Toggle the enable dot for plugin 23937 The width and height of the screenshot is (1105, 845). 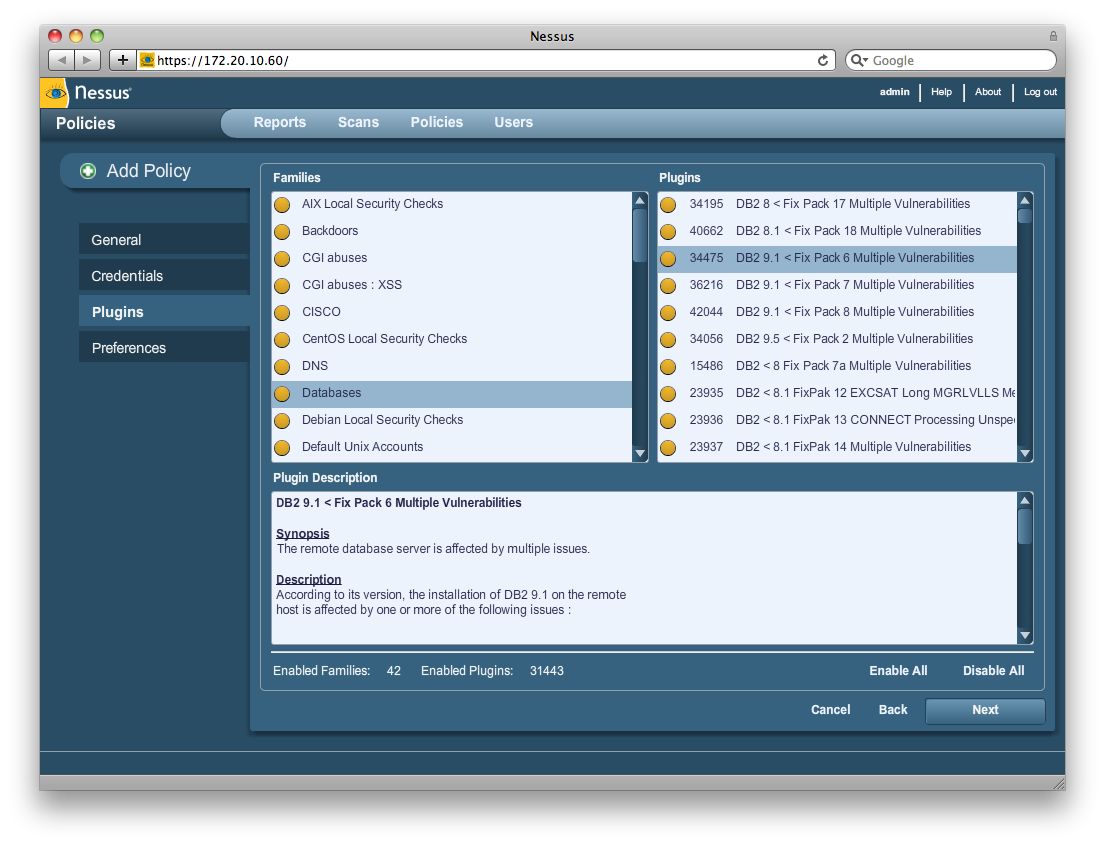coord(668,448)
